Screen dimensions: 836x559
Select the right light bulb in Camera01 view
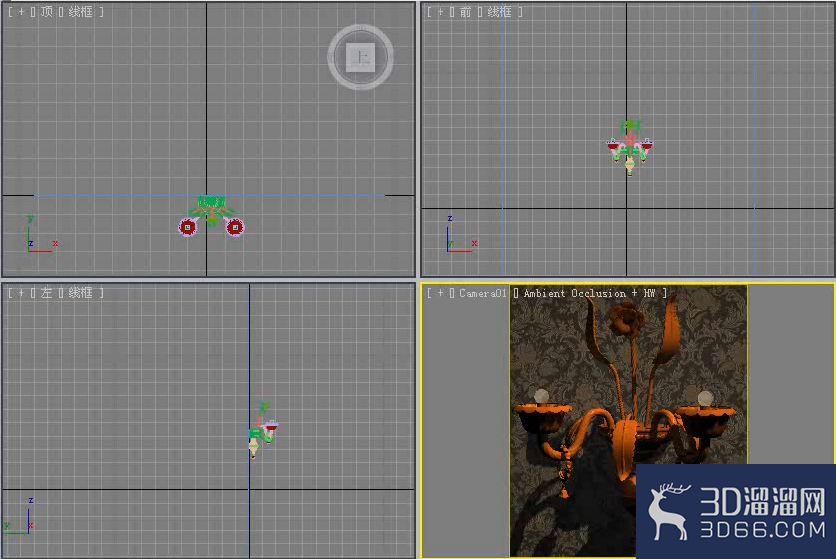point(705,398)
